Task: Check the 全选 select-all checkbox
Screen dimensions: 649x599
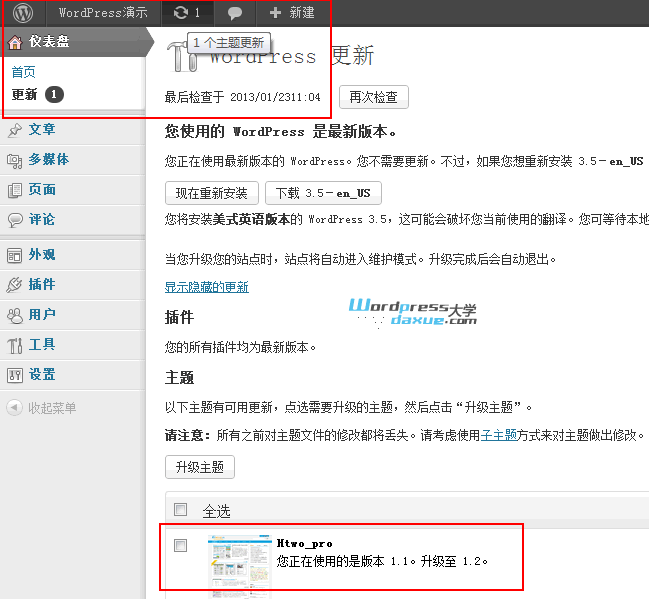Action: point(180,509)
